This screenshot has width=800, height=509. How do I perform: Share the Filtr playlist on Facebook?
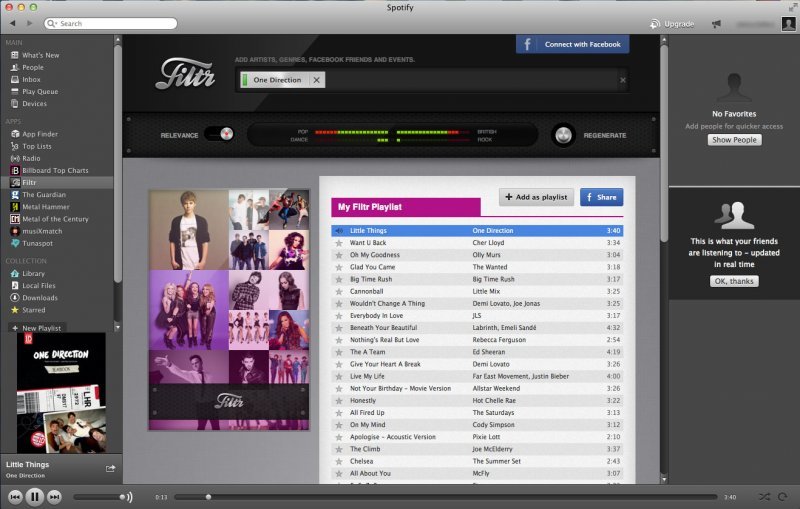click(x=602, y=197)
